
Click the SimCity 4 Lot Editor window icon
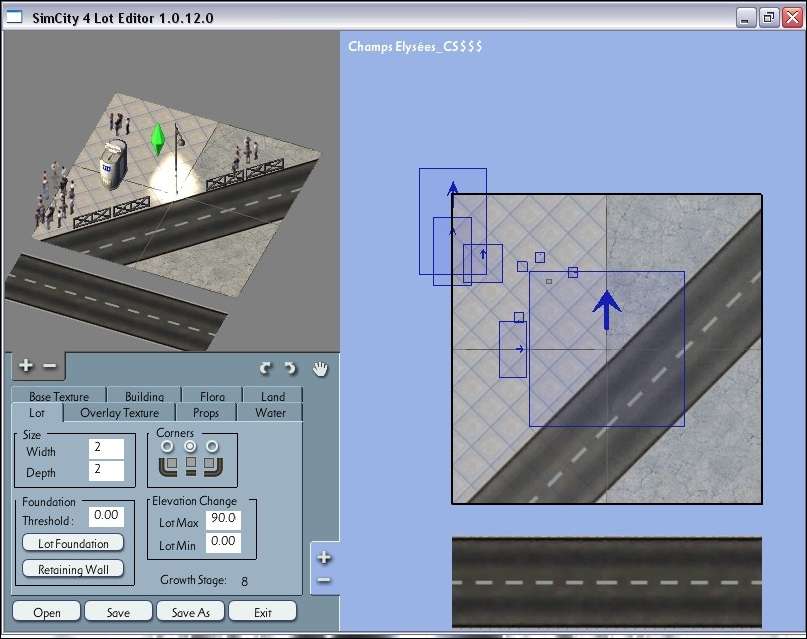[x=14, y=17]
